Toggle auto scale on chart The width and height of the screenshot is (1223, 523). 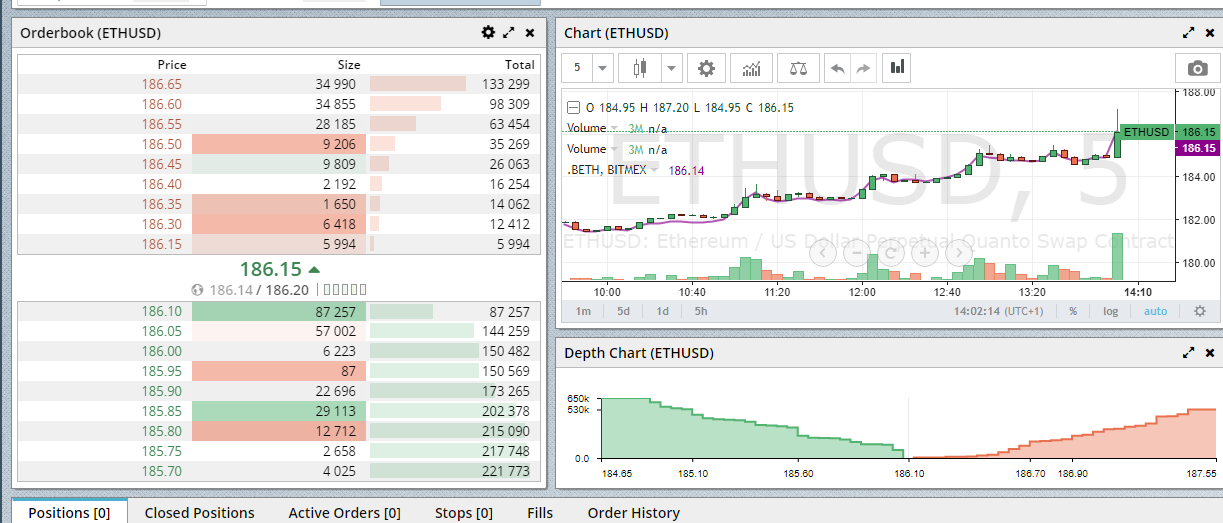coord(1155,311)
